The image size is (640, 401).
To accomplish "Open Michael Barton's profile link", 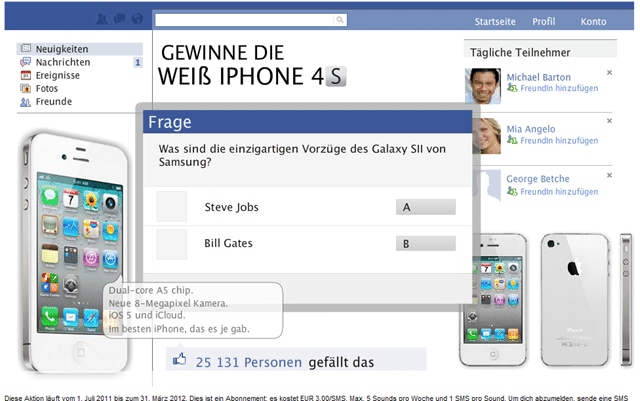I will 538,77.
